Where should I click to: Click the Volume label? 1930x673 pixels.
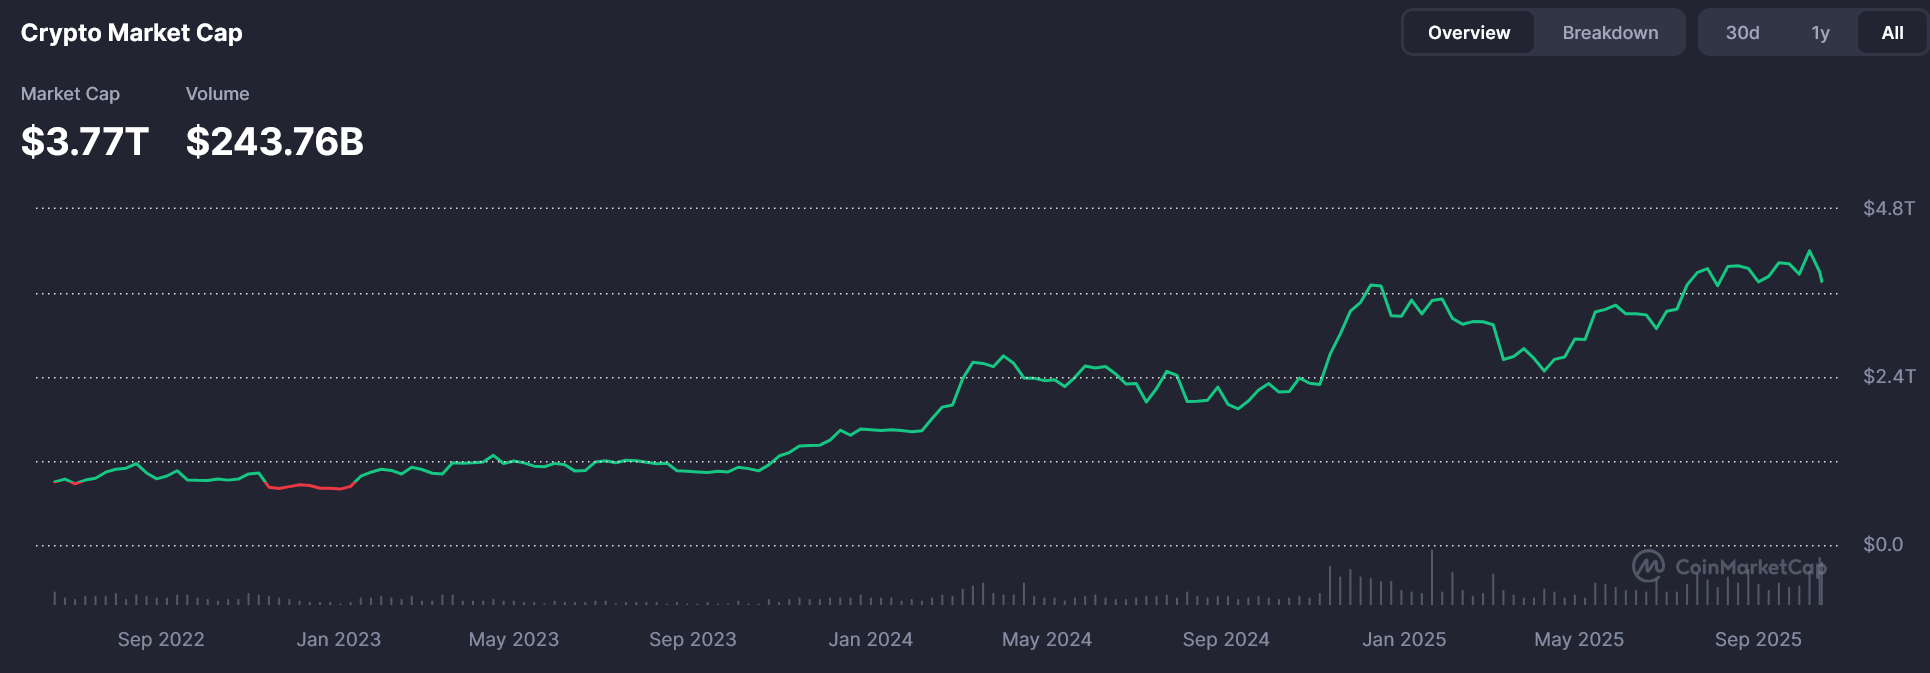coord(217,94)
